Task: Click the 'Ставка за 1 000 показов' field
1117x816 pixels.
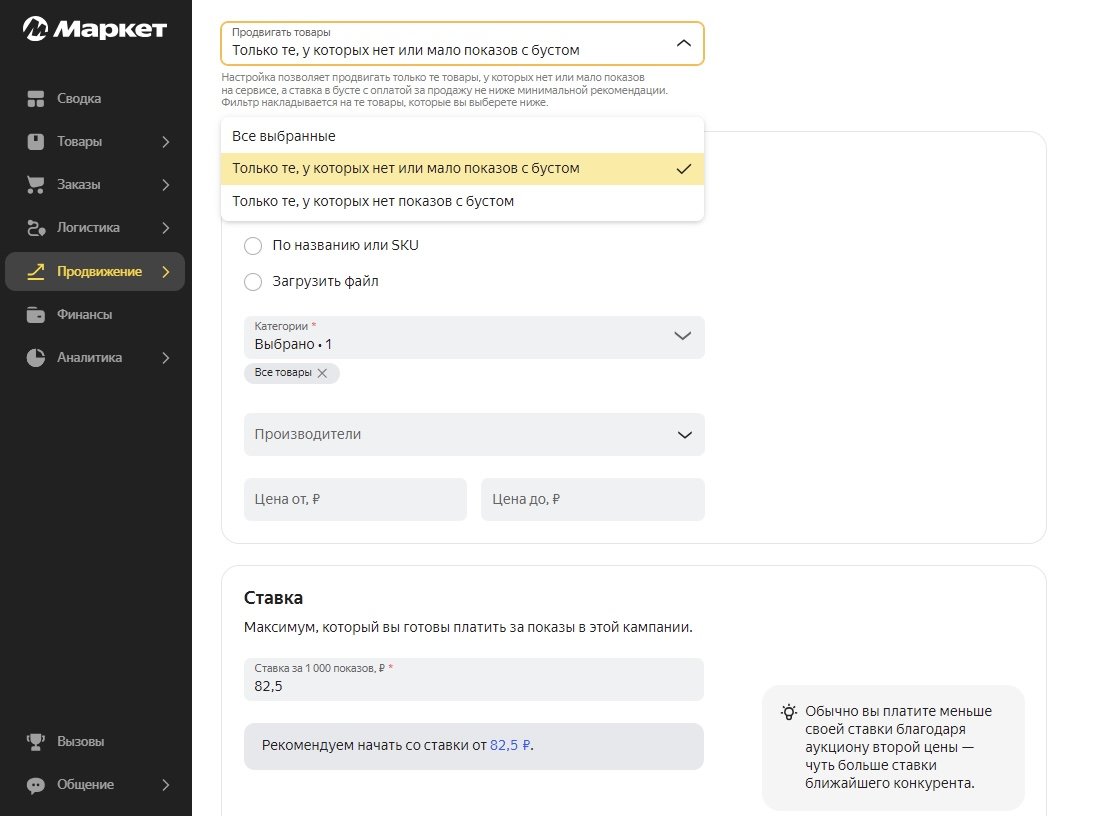Action: 474,686
